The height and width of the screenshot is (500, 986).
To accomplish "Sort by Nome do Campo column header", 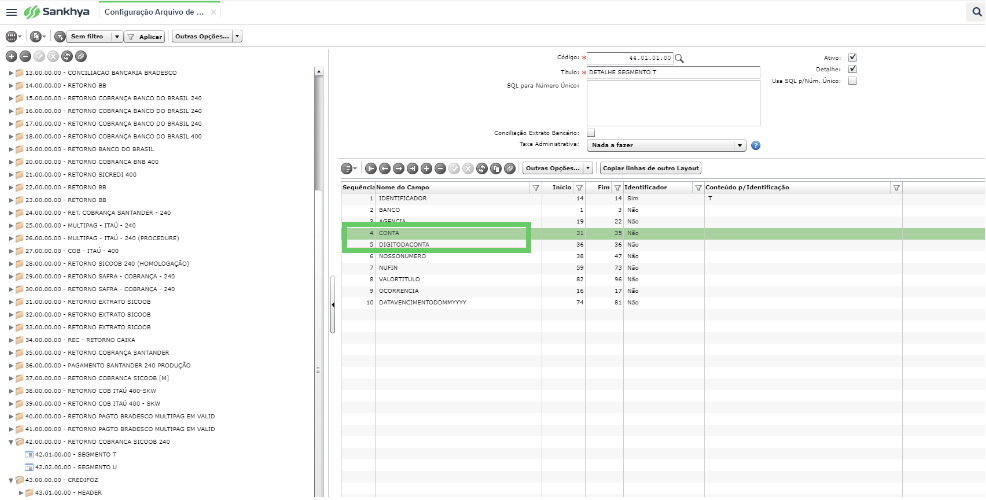I will point(402,187).
